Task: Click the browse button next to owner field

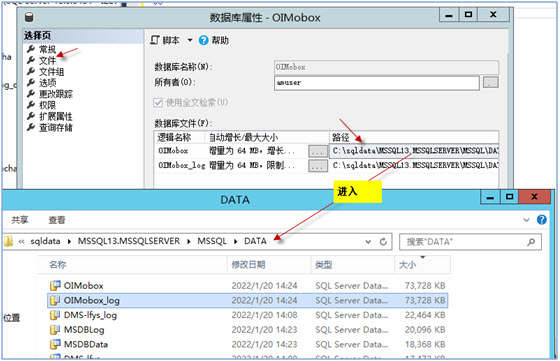Action: point(491,82)
